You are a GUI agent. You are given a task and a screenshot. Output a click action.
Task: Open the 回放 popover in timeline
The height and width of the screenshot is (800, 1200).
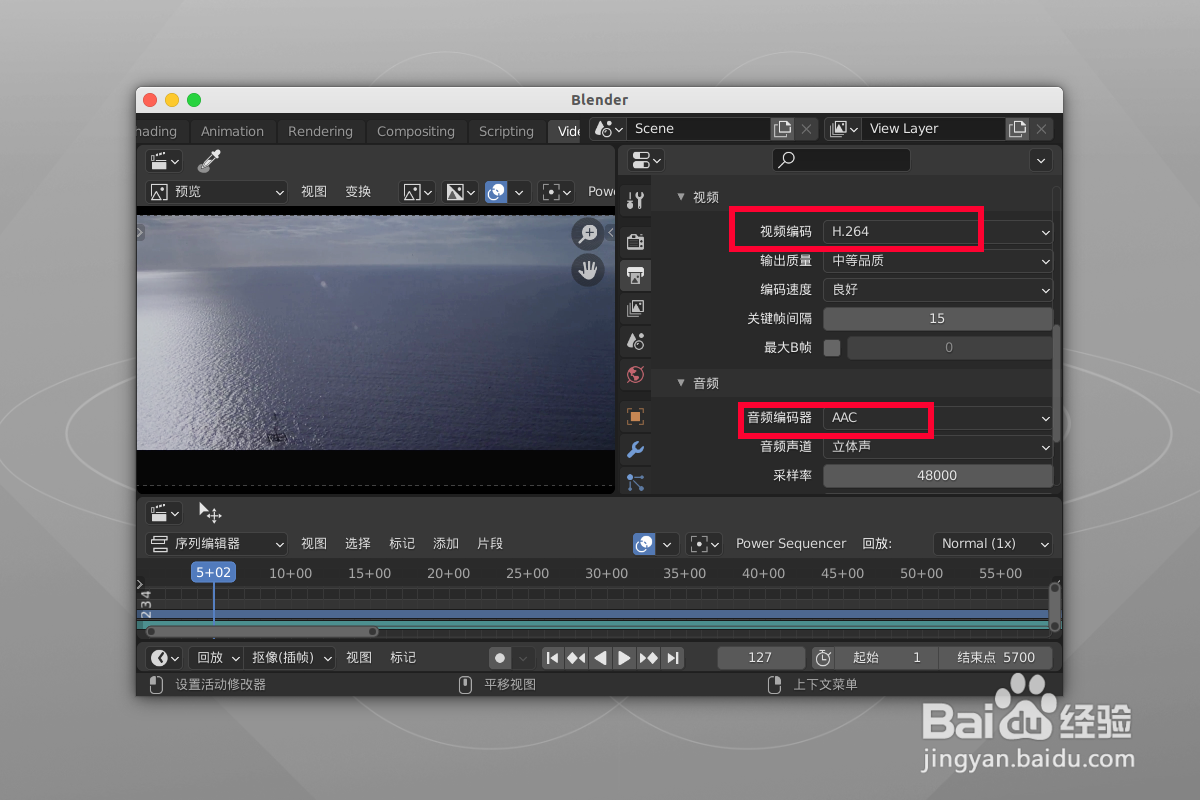coord(216,657)
